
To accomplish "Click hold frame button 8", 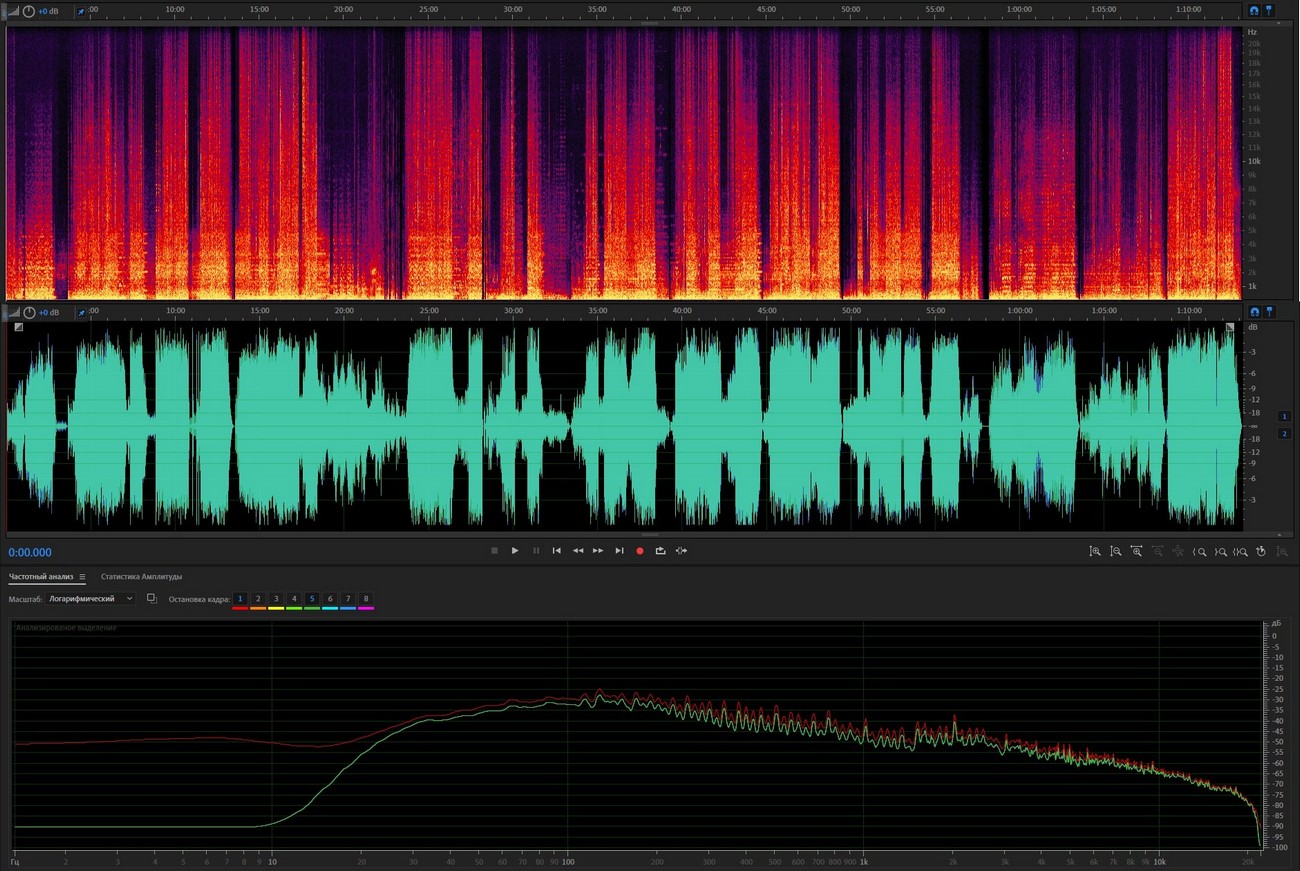I will 366,599.
